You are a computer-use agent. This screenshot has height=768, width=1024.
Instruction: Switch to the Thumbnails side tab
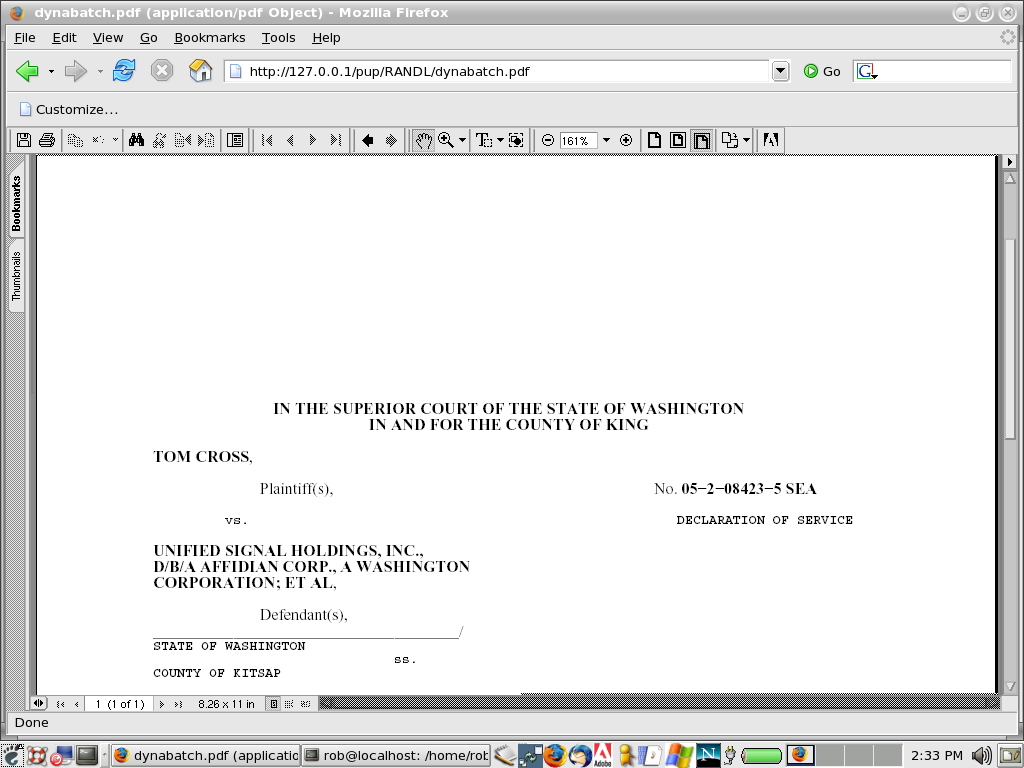16,277
